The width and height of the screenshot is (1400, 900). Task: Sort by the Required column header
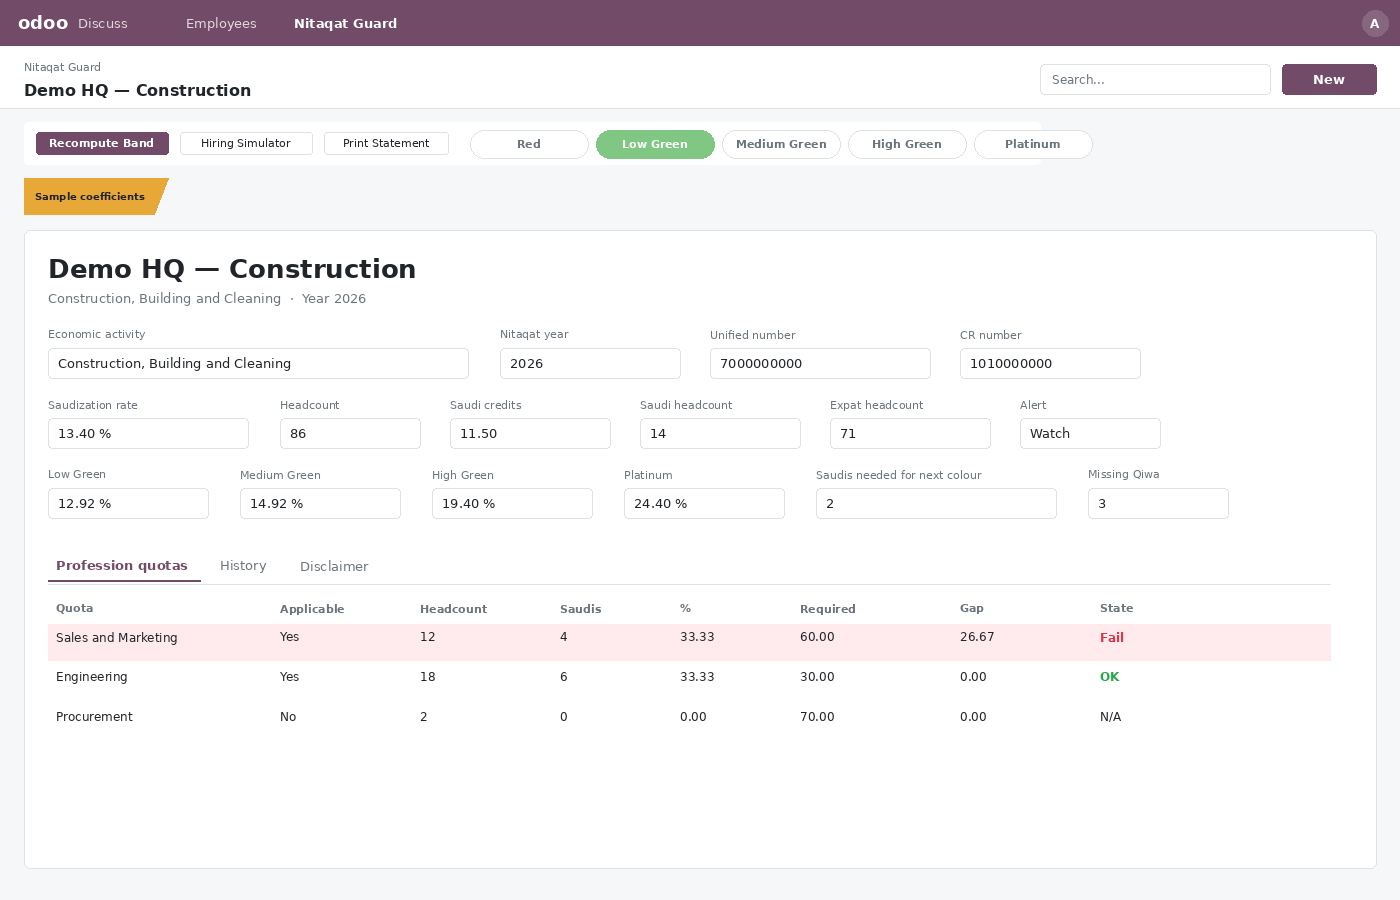(x=828, y=608)
